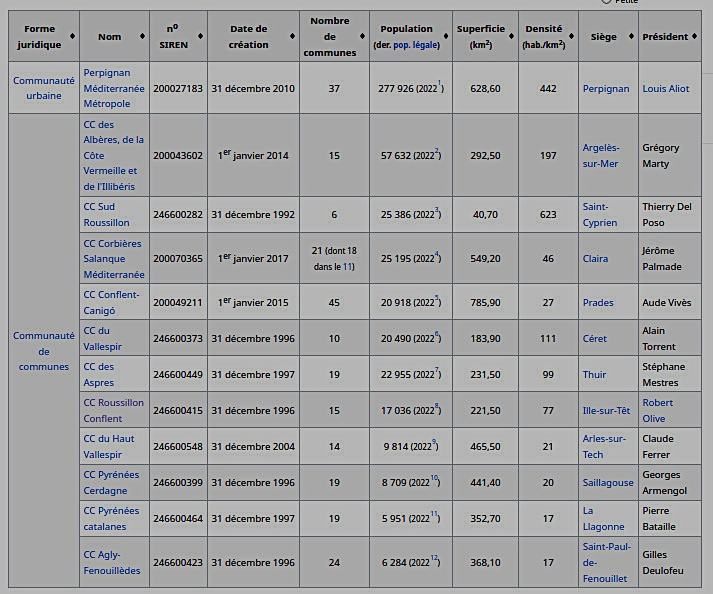Open CC Agly-Fenouillèdes link

(111, 562)
